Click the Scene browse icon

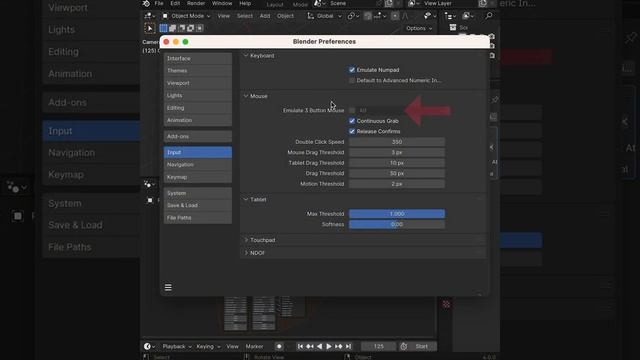(319, 4)
